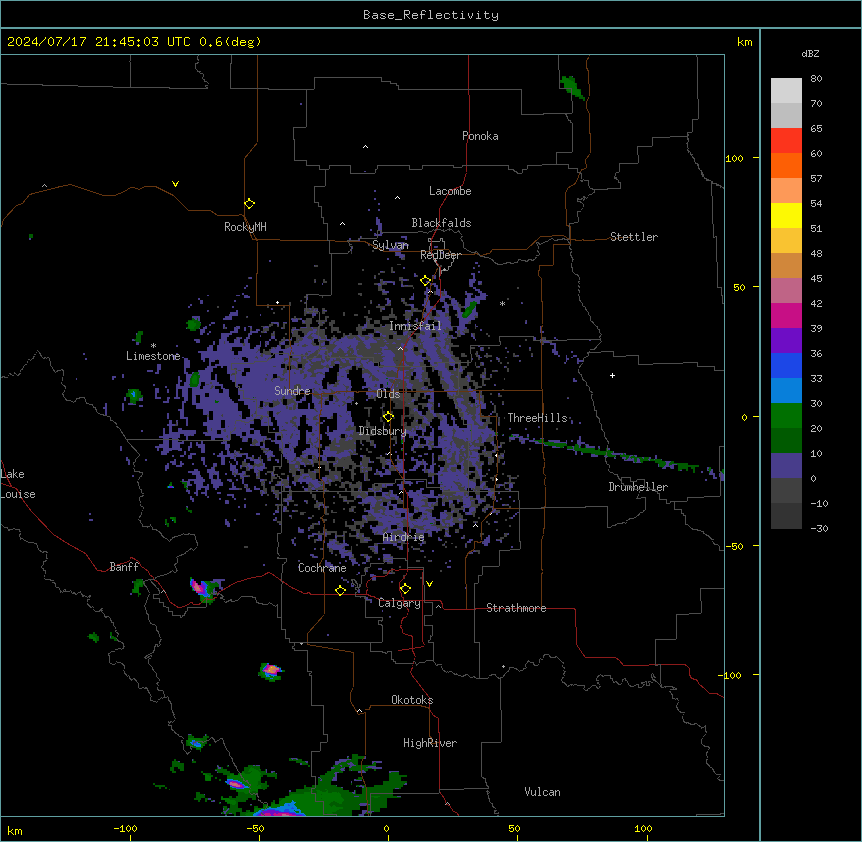
Task: Click the Sundre town label
Action: [292, 391]
